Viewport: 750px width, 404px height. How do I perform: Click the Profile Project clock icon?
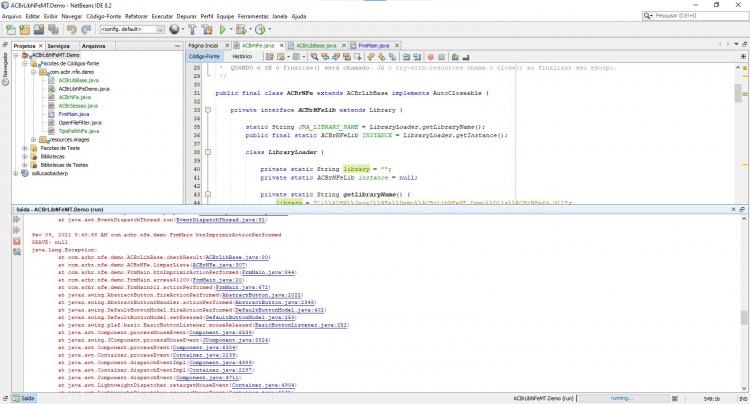(260, 30)
